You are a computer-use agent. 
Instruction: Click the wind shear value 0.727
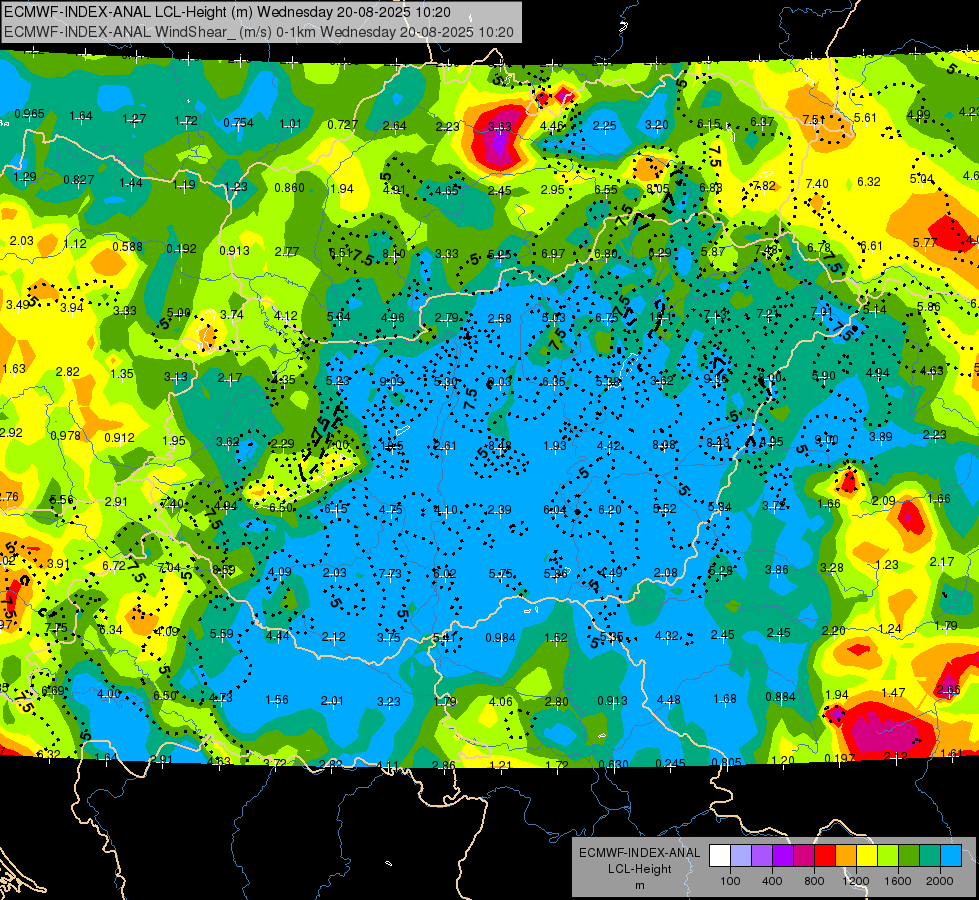coord(343,124)
